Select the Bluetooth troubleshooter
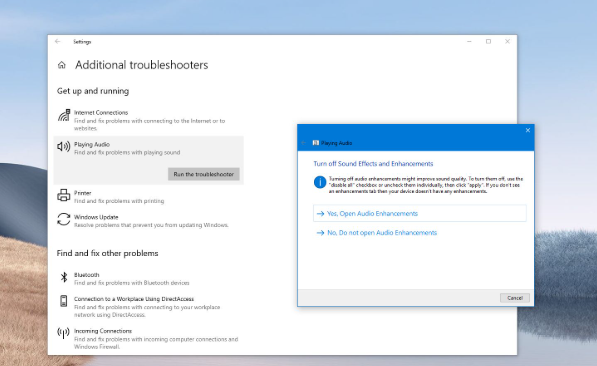Image resolution: width=597 pixels, height=366 pixels. (x=148, y=278)
